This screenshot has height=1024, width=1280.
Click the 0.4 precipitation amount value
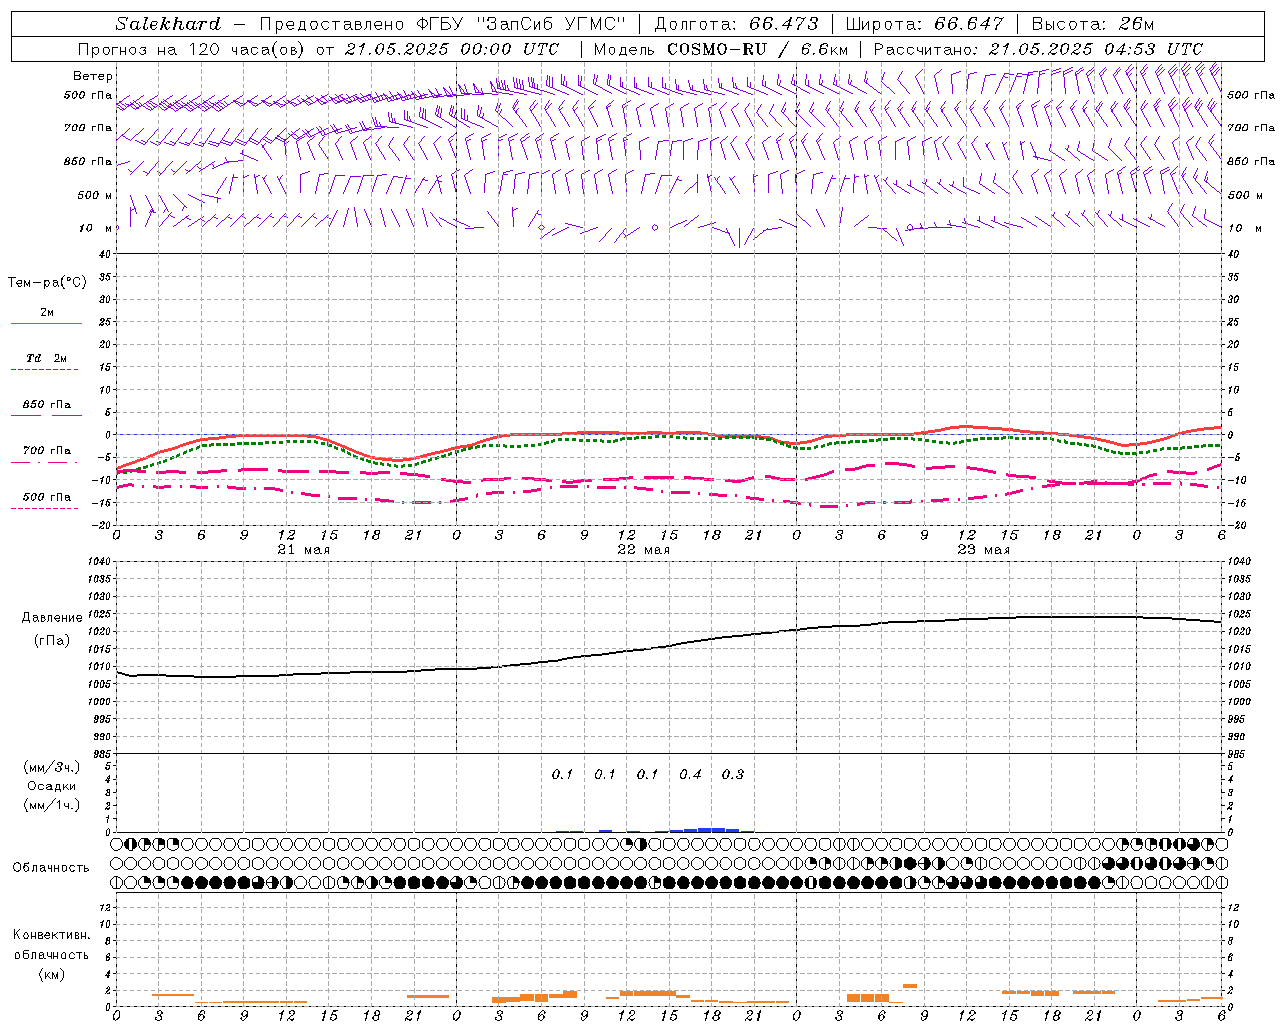point(690,774)
